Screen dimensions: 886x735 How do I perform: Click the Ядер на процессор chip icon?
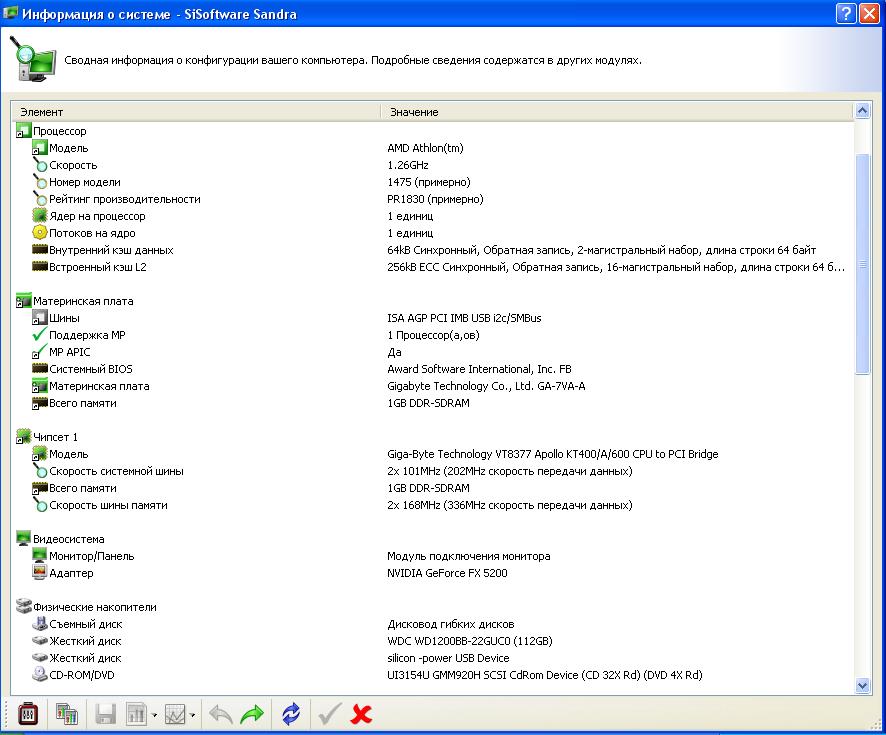(39, 216)
